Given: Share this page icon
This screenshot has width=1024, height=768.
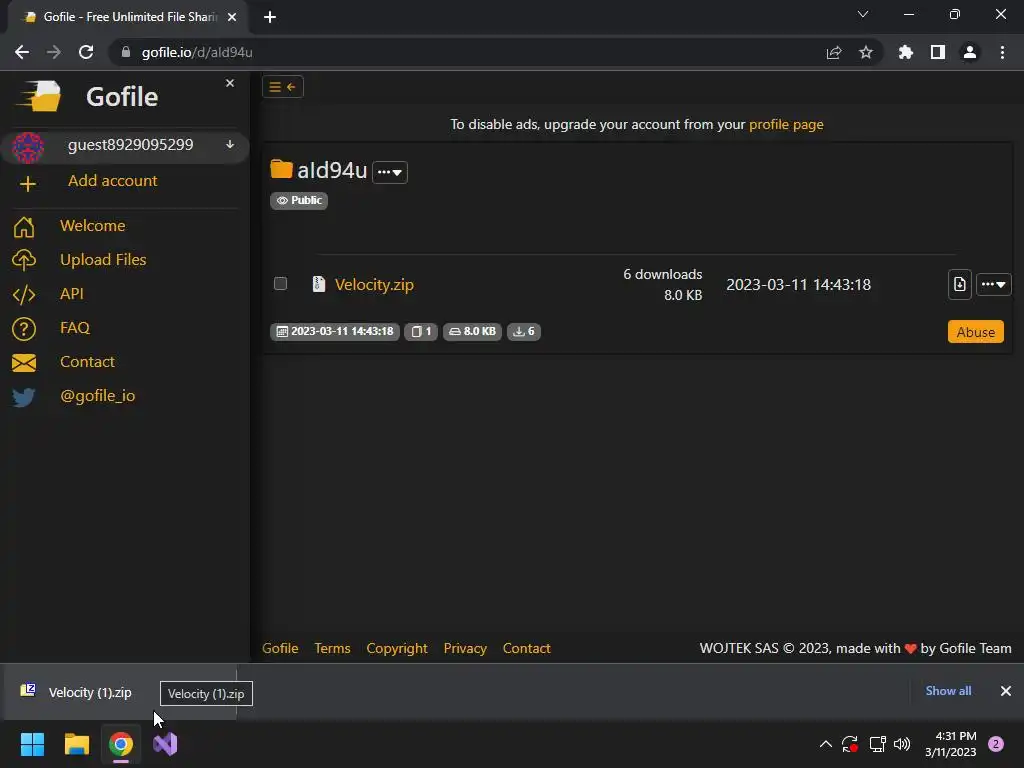Looking at the screenshot, I should (834, 52).
